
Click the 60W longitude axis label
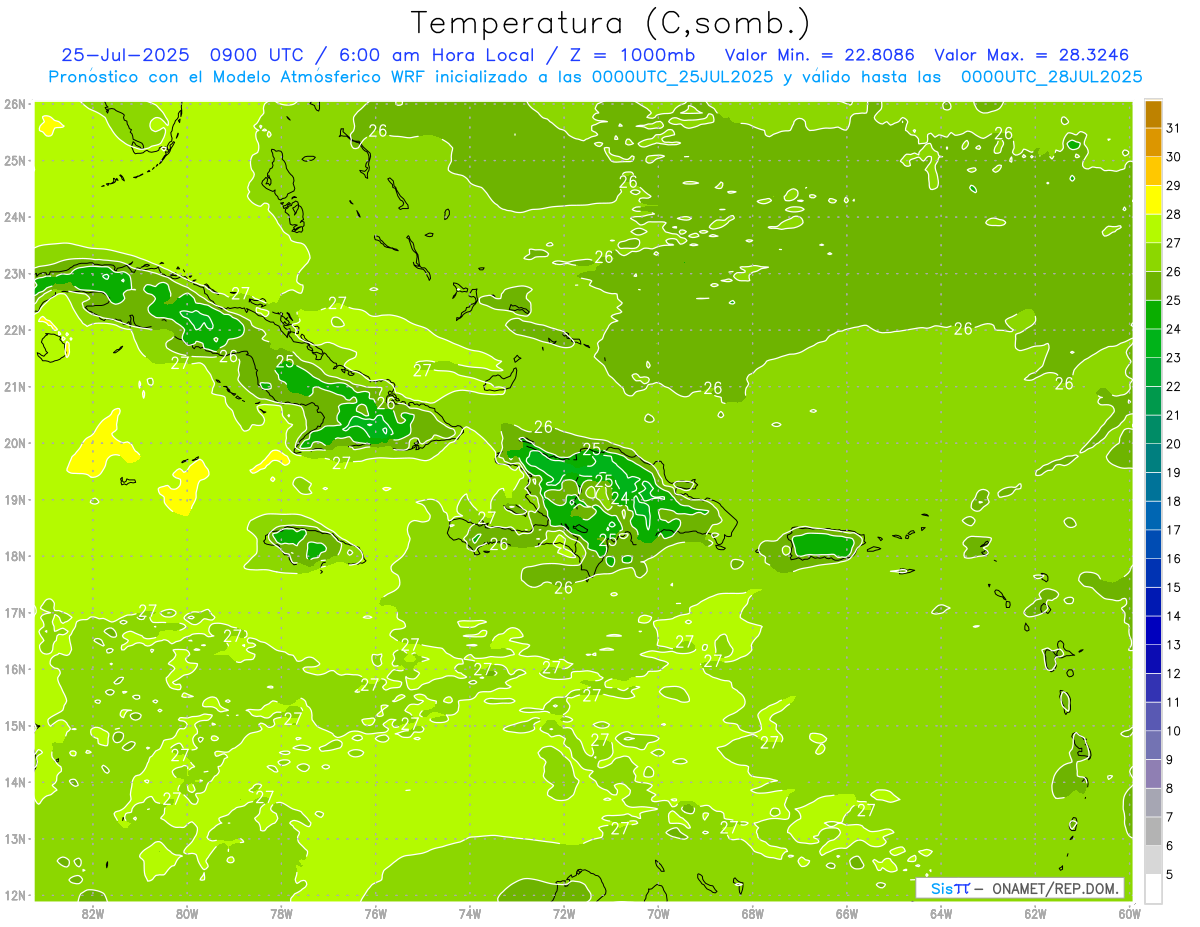(x=1130, y=913)
